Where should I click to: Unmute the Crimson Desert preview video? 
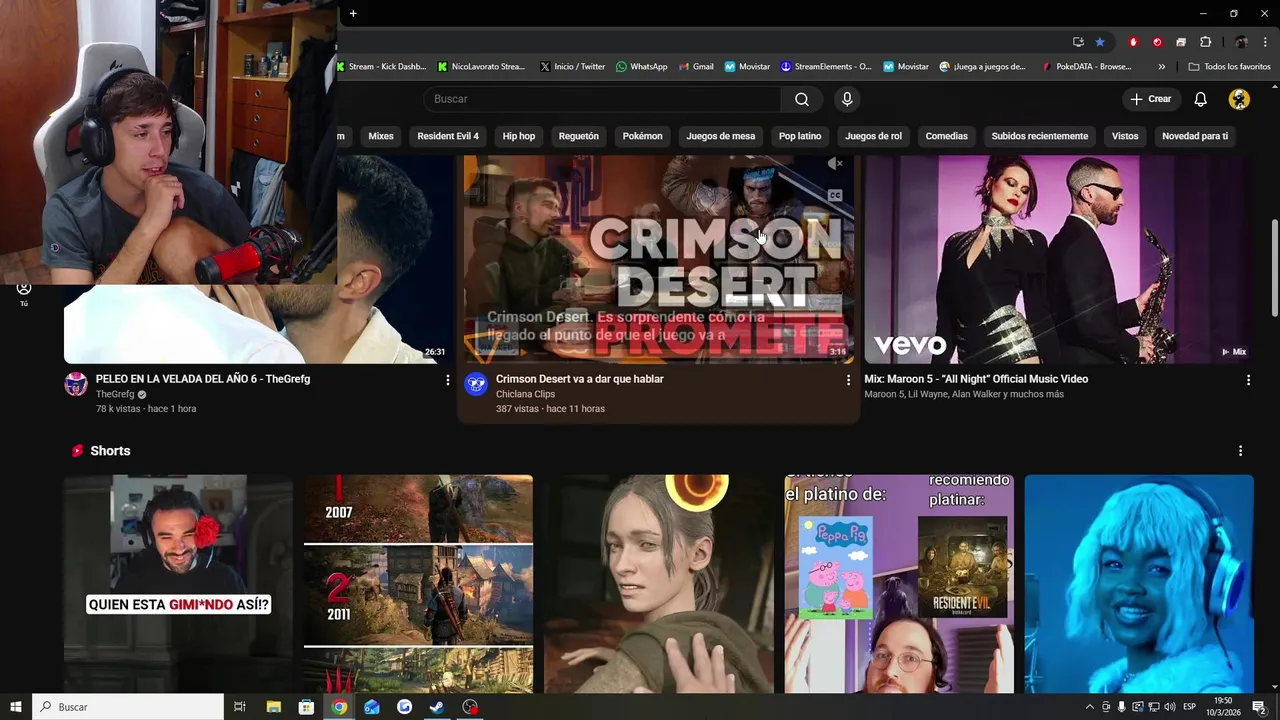pos(835,163)
